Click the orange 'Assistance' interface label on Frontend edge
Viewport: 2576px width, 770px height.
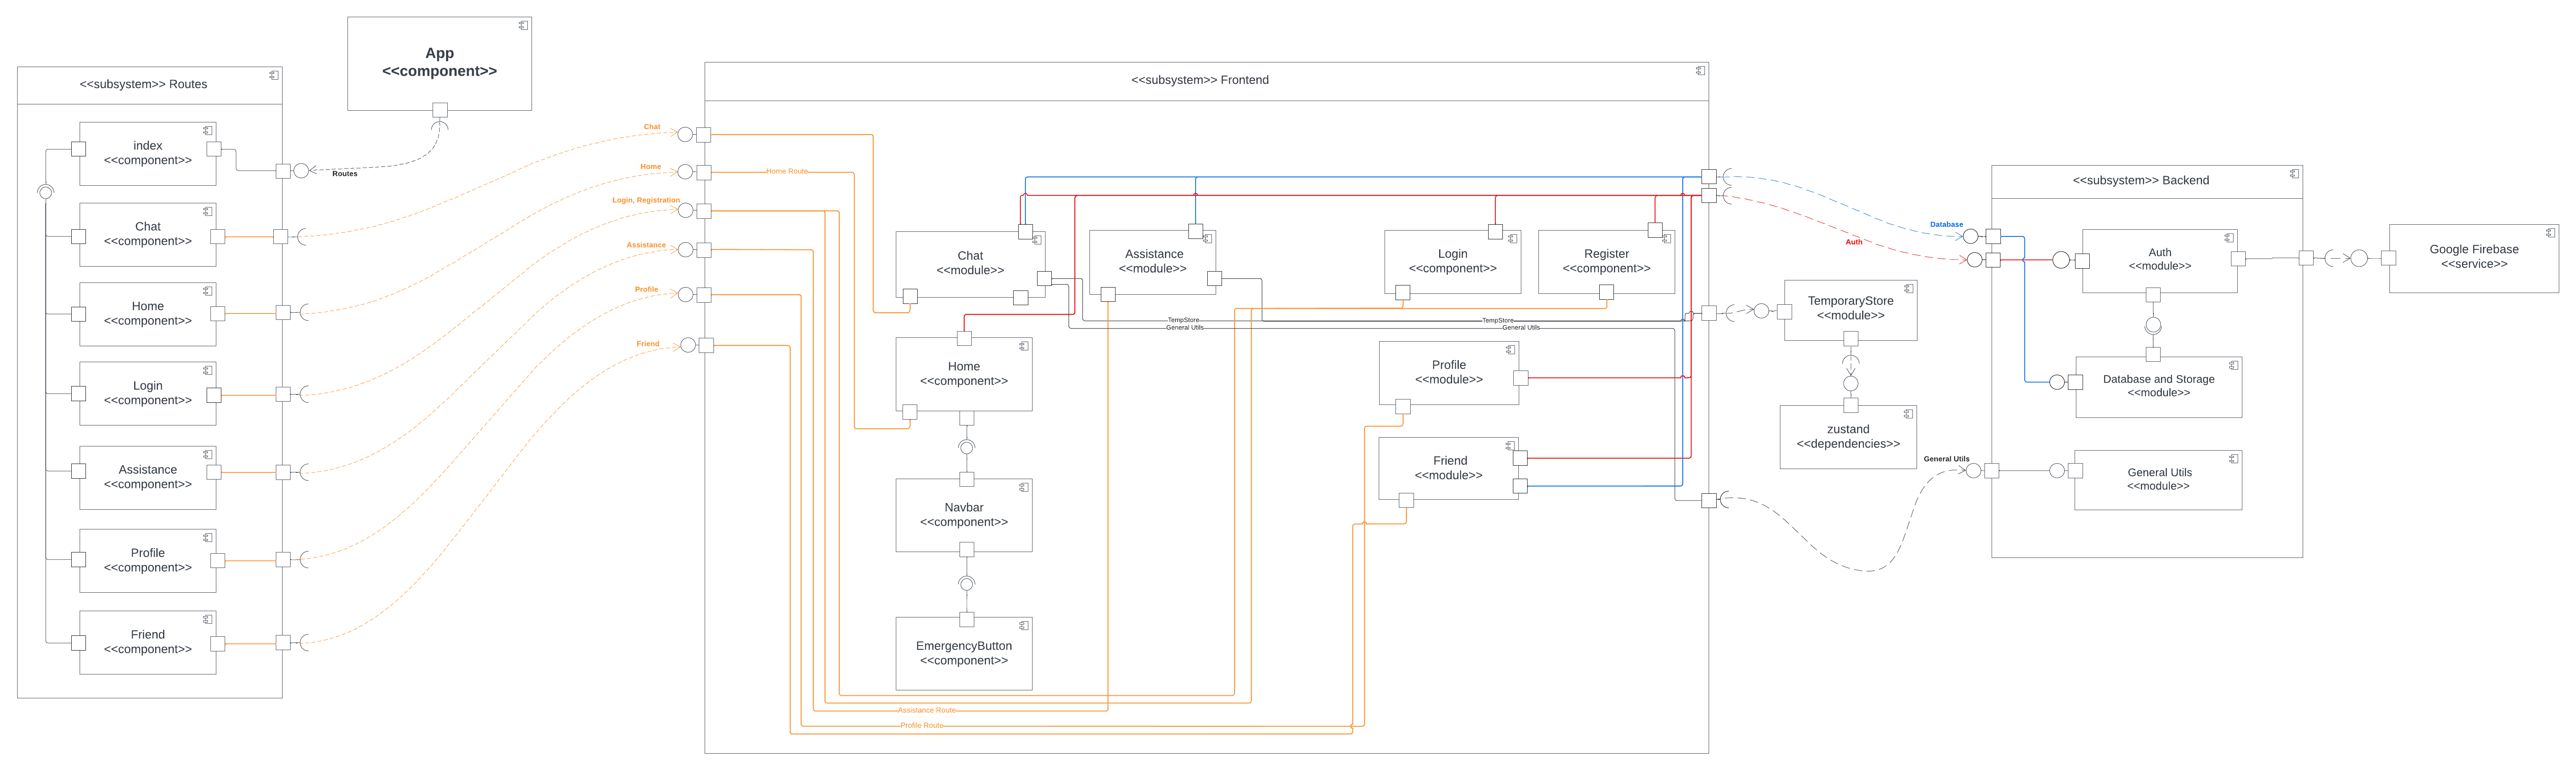pos(646,245)
